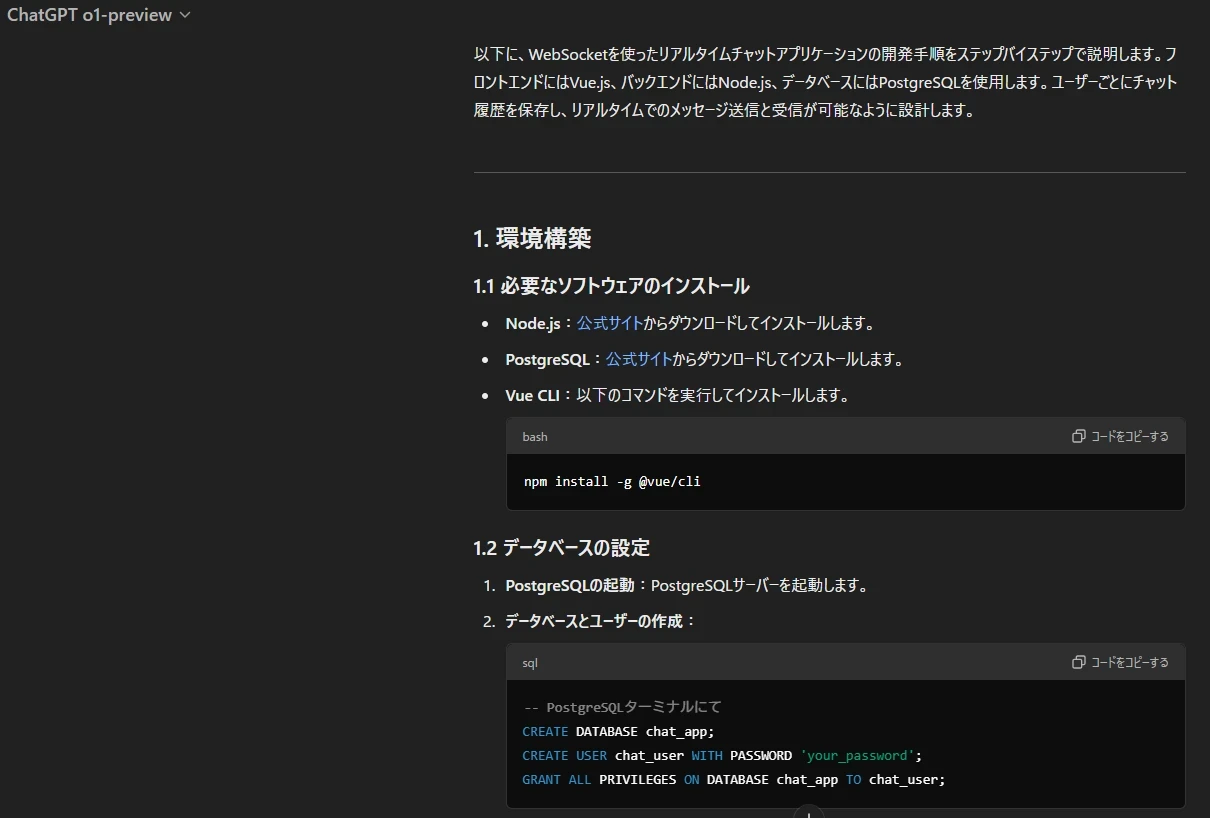
Task: Click the comment line -- PostgreSQLターミナルにて
Action: coord(622,707)
